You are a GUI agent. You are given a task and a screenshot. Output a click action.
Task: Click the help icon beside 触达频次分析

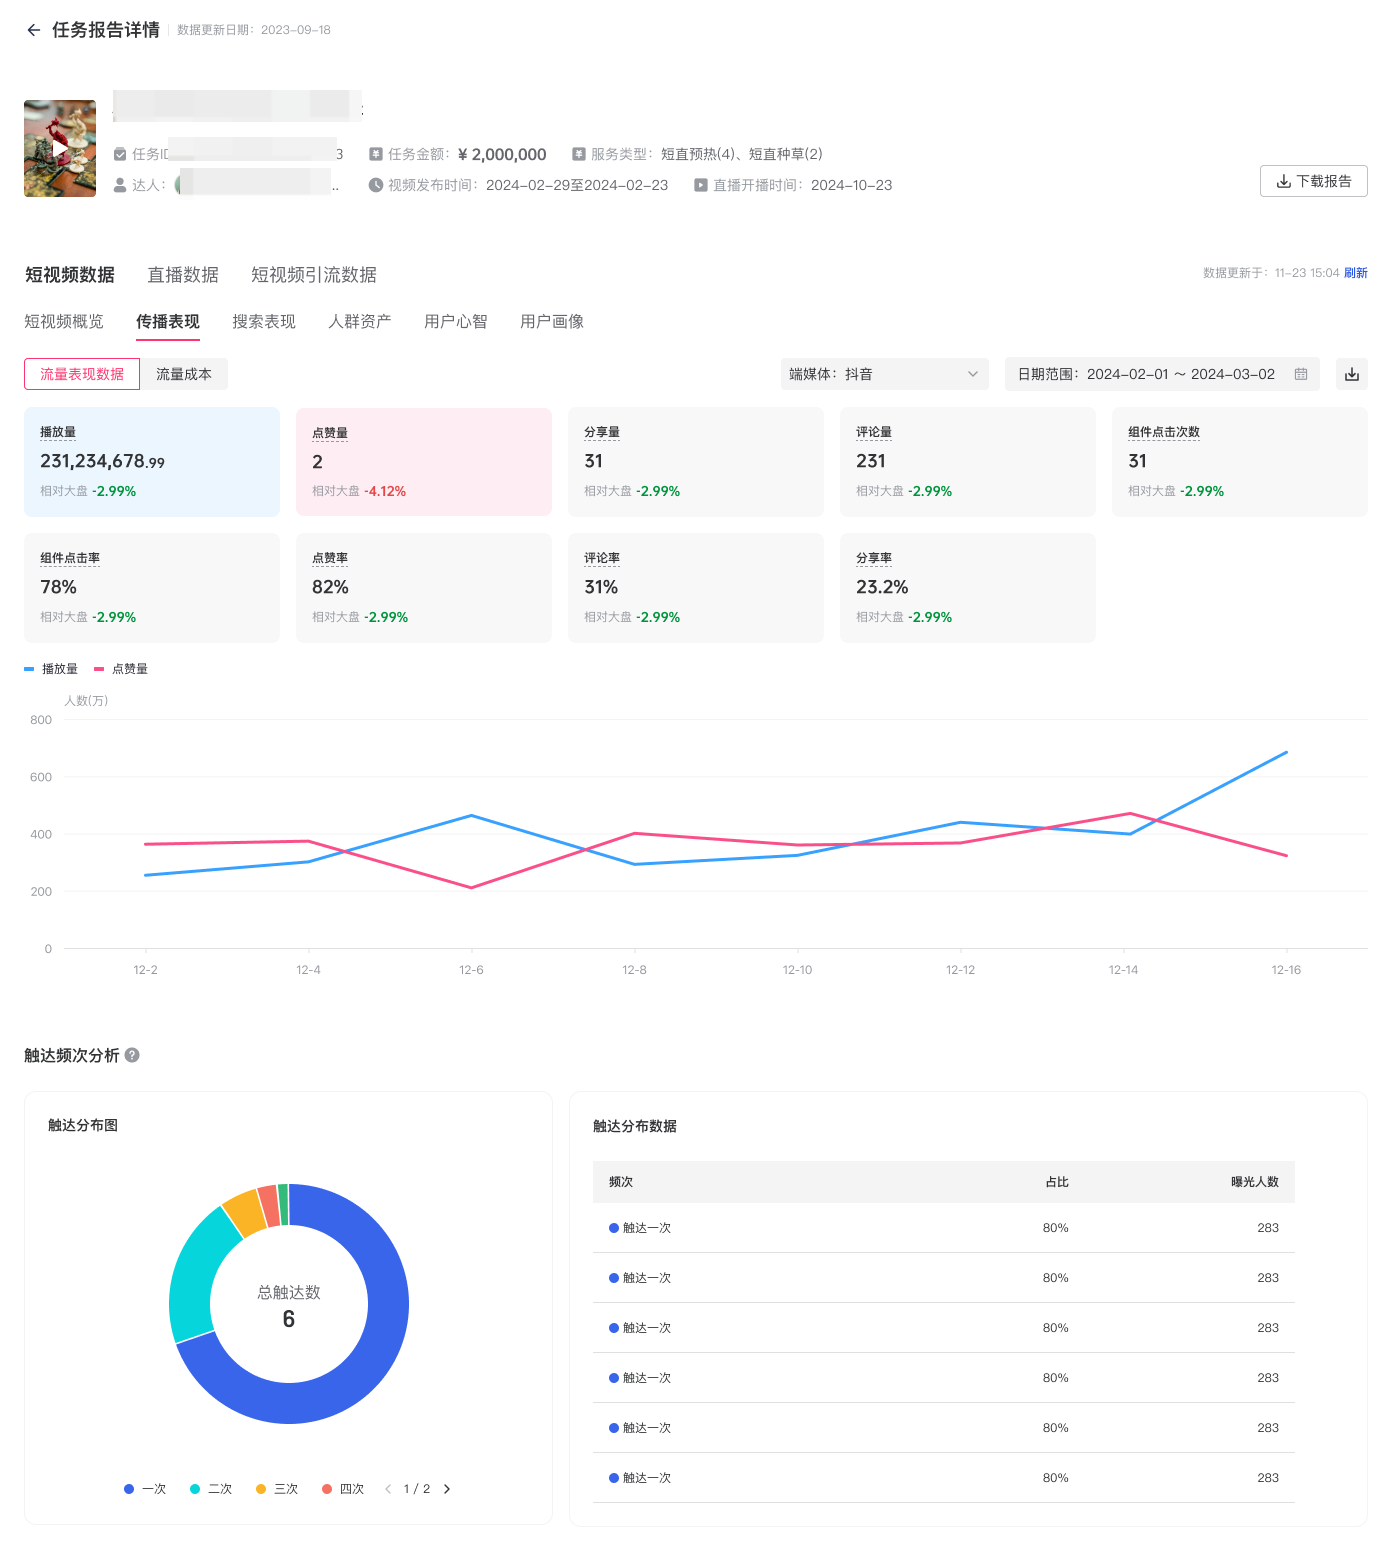click(132, 1055)
